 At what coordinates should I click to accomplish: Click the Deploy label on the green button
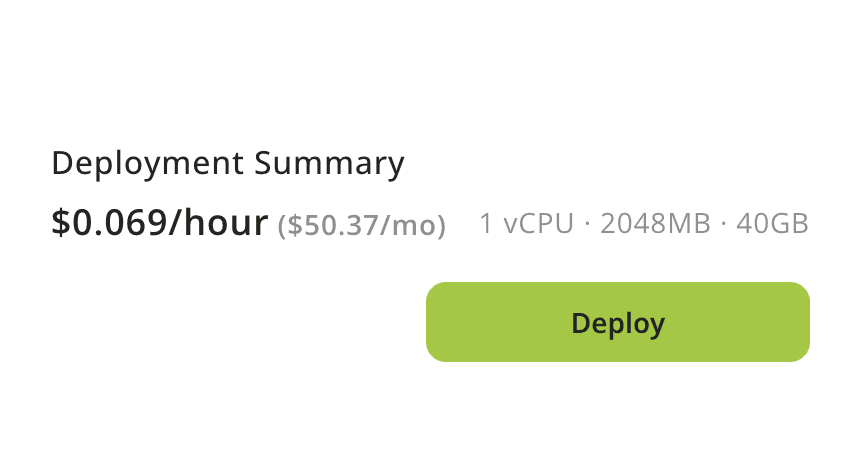617,323
